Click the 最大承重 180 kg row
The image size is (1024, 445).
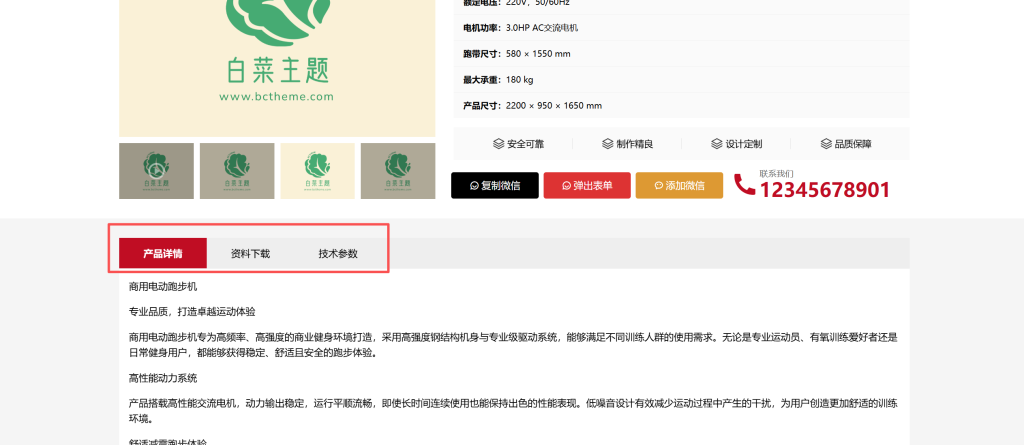pos(681,80)
